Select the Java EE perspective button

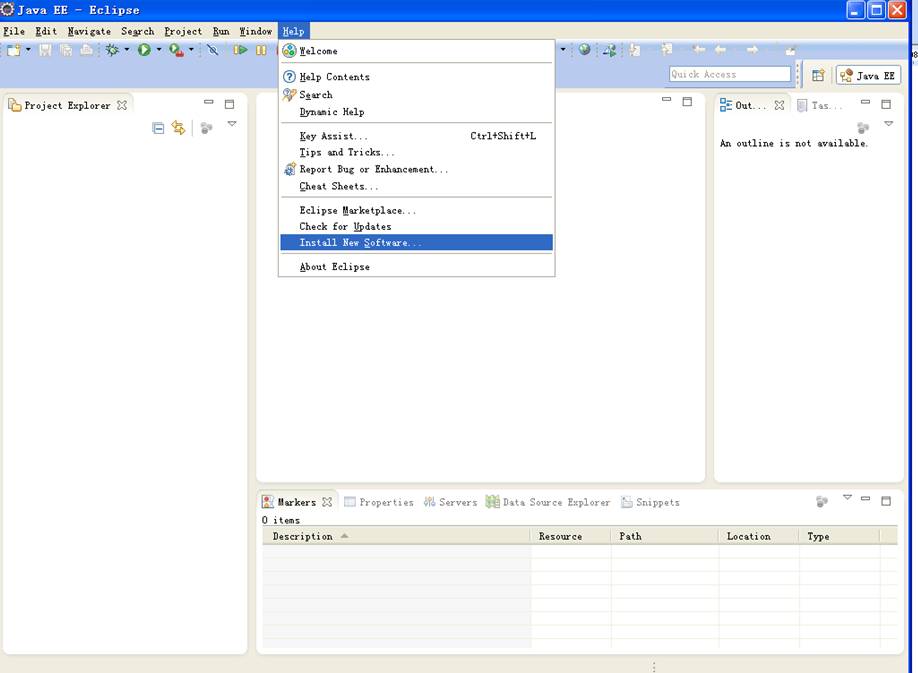(868, 75)
